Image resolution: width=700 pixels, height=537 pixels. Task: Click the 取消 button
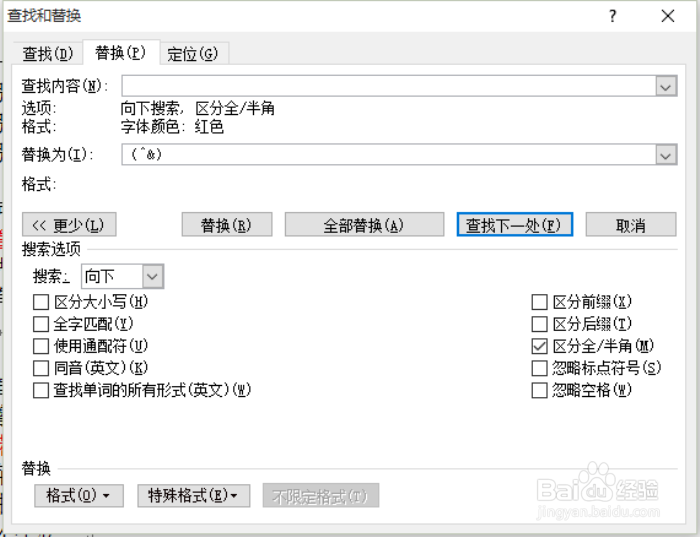click(x=631, y=225)
